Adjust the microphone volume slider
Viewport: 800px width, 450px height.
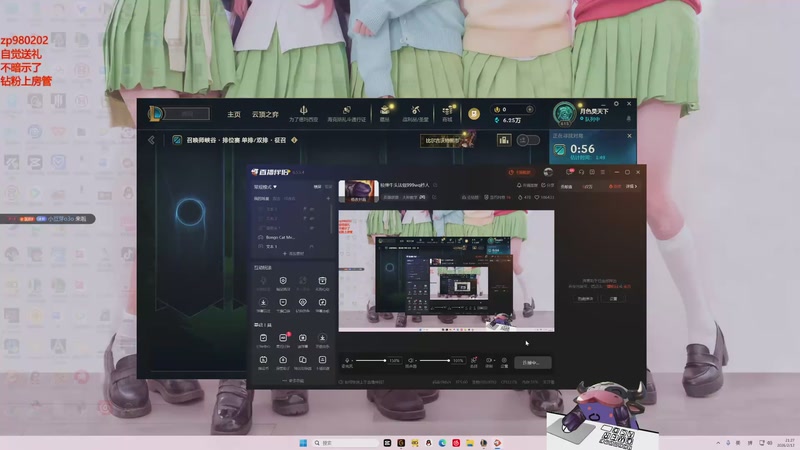[x=371, y=361]
